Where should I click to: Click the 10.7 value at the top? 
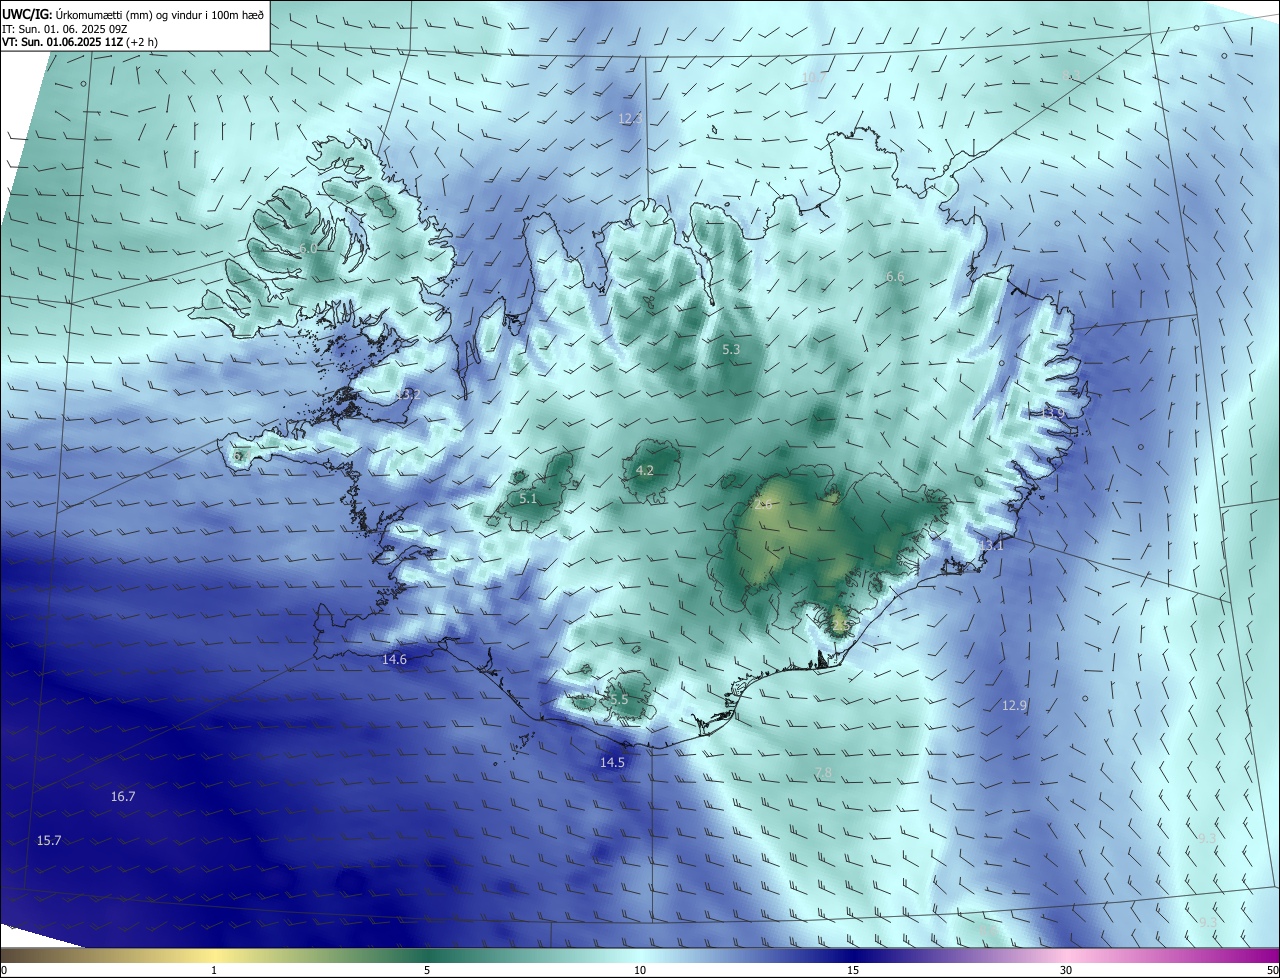pos(813,77)
